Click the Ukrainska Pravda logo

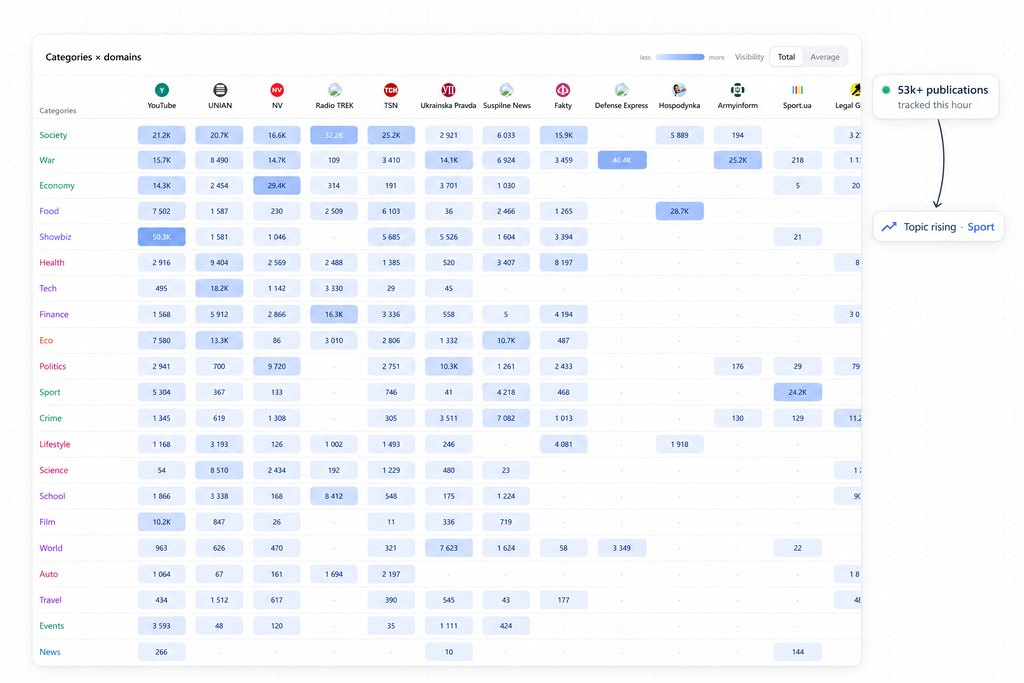[448, 90]
